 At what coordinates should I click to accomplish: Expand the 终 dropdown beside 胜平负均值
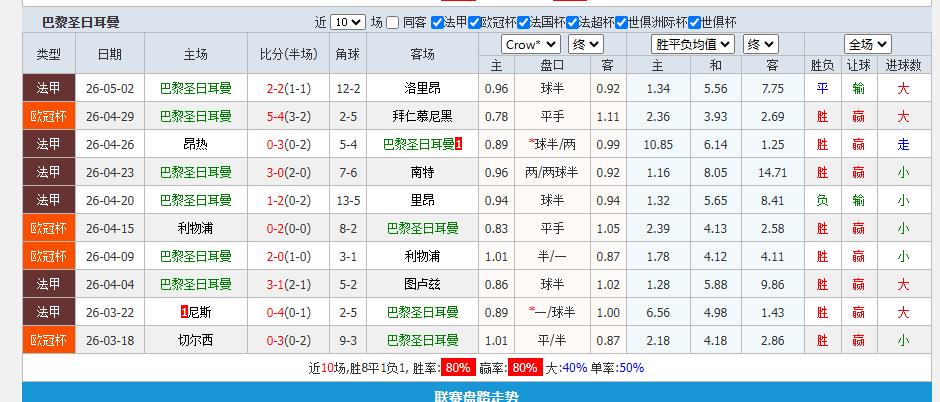click(761, 44)
